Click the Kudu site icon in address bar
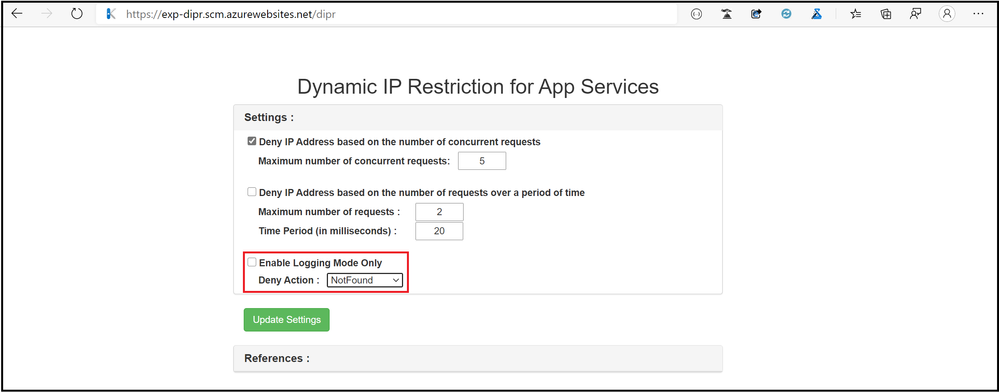This screenshot has height=392, width=999. click(x=111, y=14)
